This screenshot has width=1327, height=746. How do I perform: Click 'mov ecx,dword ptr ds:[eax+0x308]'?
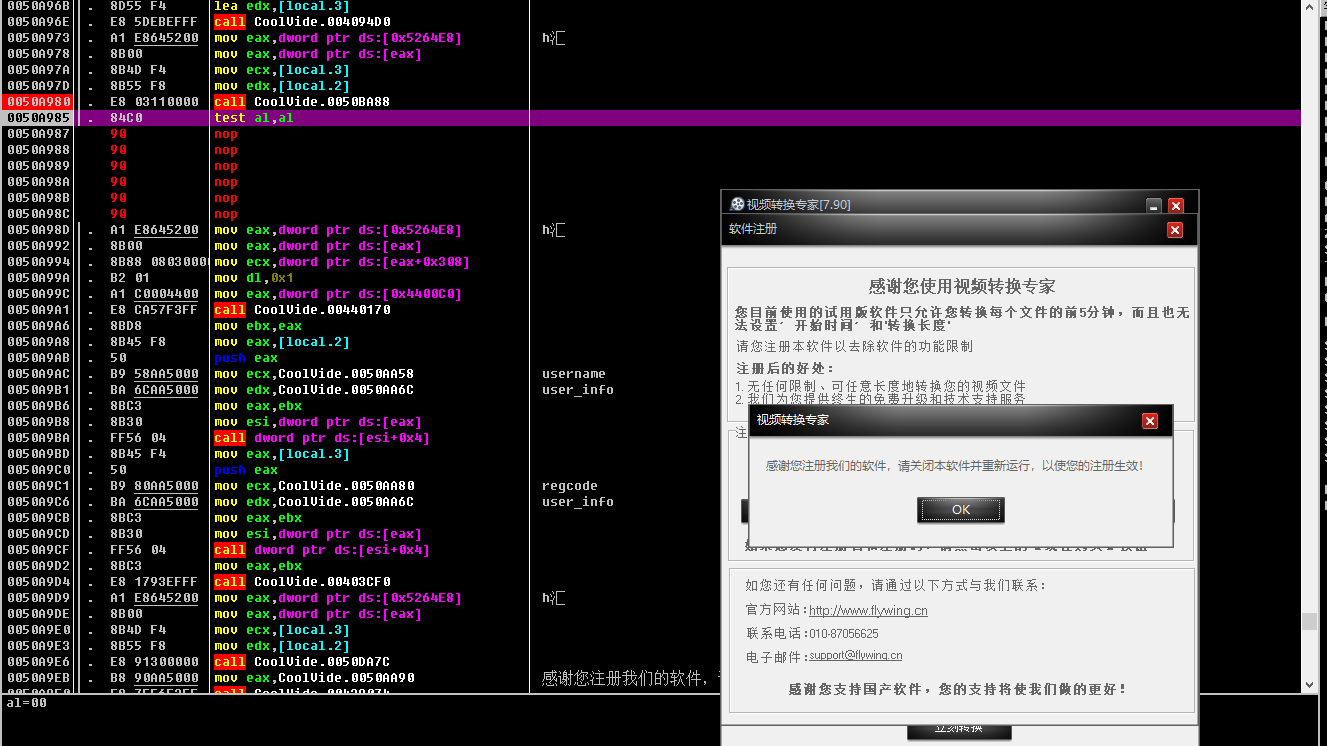point(342,262)
